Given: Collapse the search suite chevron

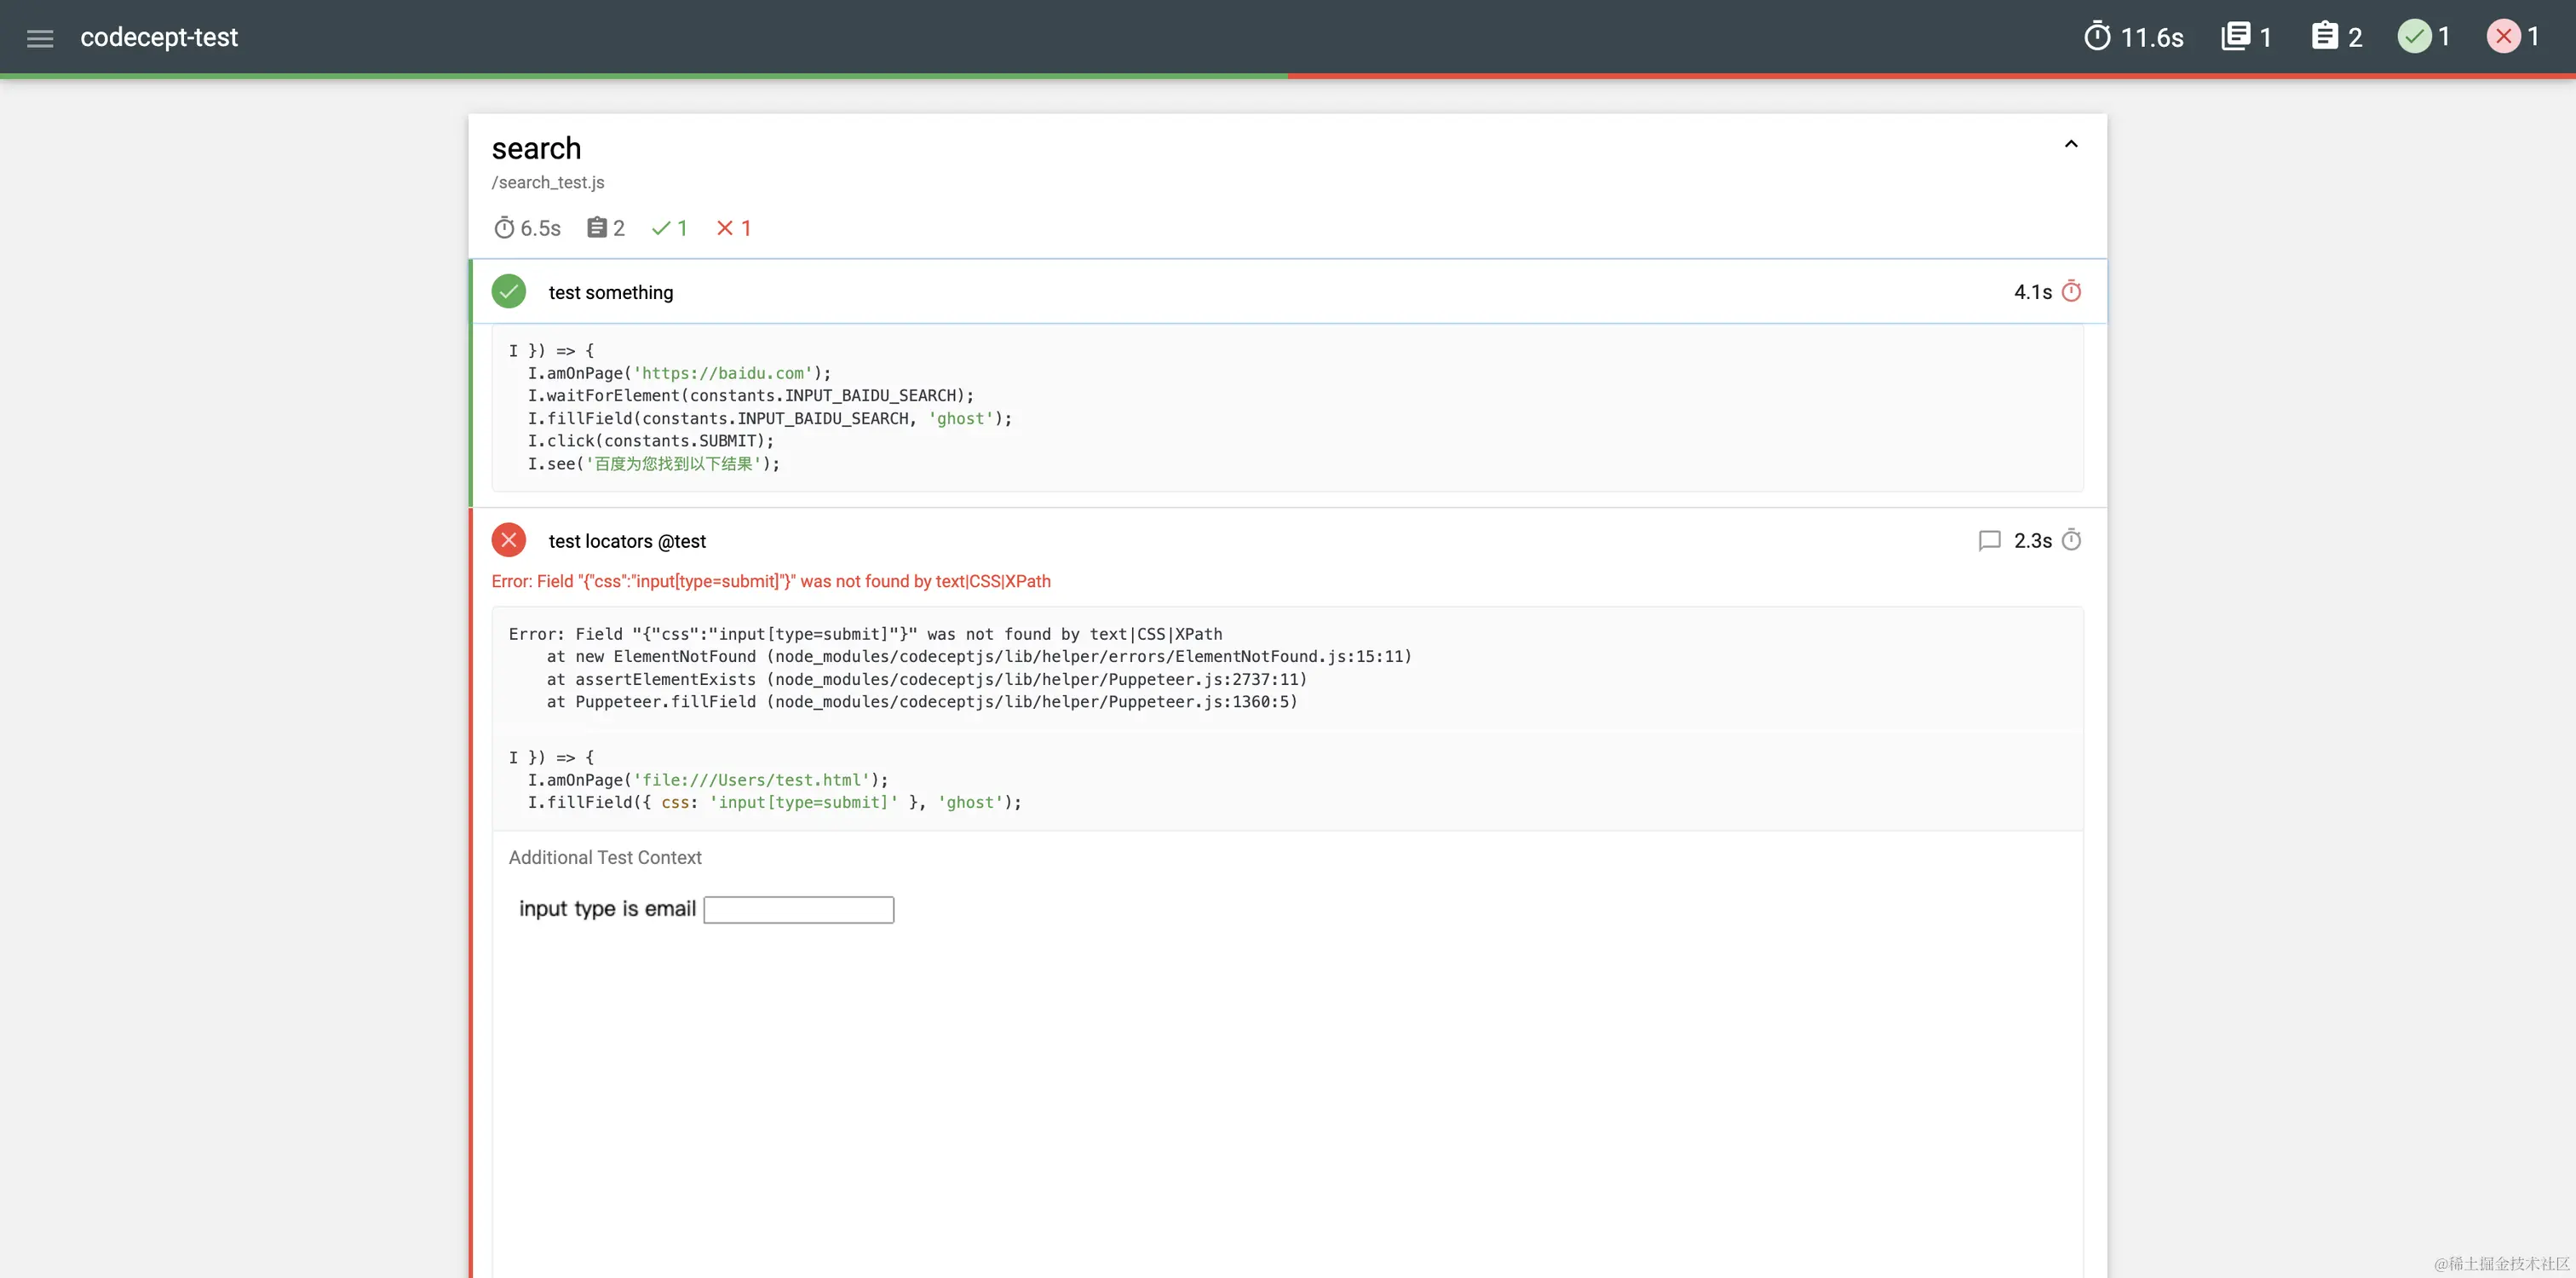Looking at the screenshot, I should [x=2071, y=144].
